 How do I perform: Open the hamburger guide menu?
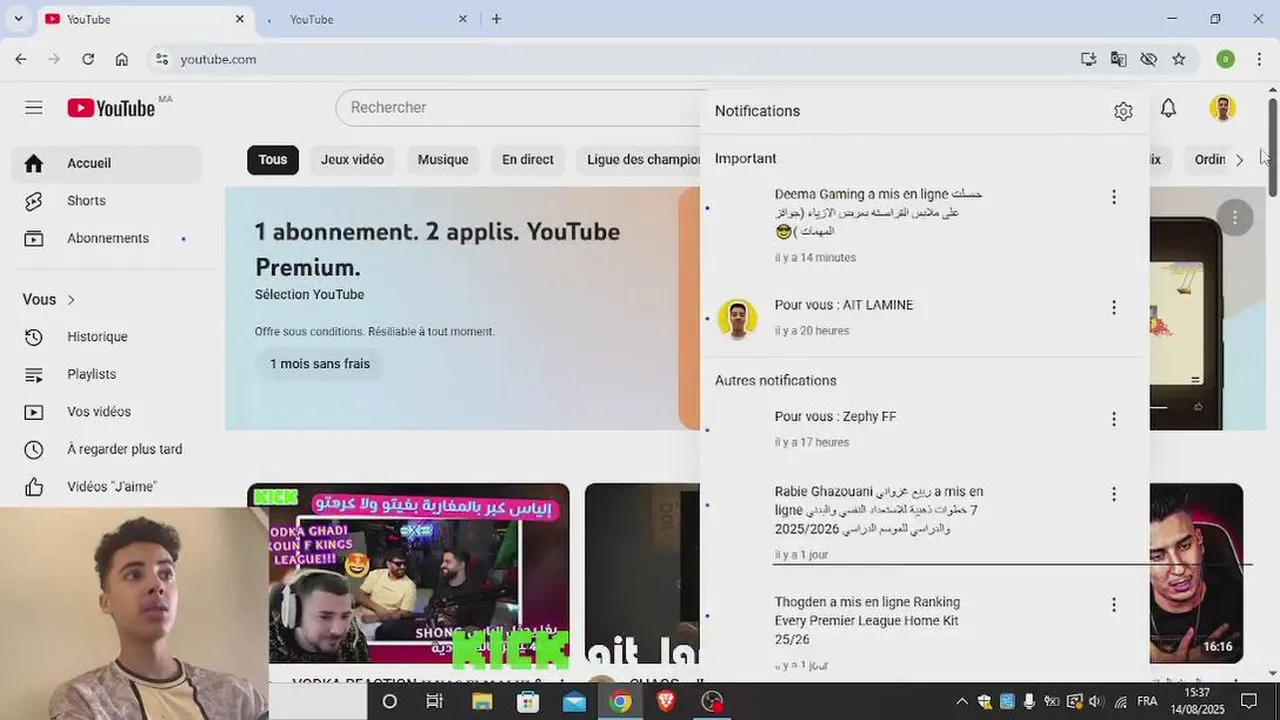pos(34,108)
